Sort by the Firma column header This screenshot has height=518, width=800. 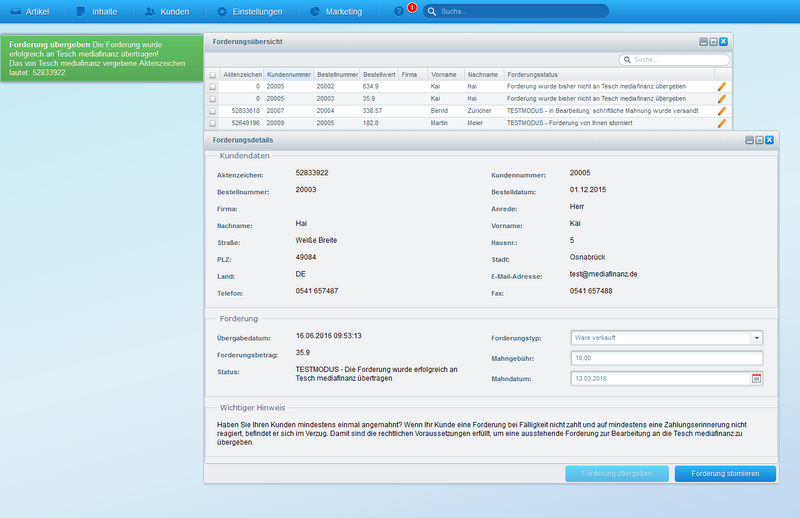click(412, 75)
